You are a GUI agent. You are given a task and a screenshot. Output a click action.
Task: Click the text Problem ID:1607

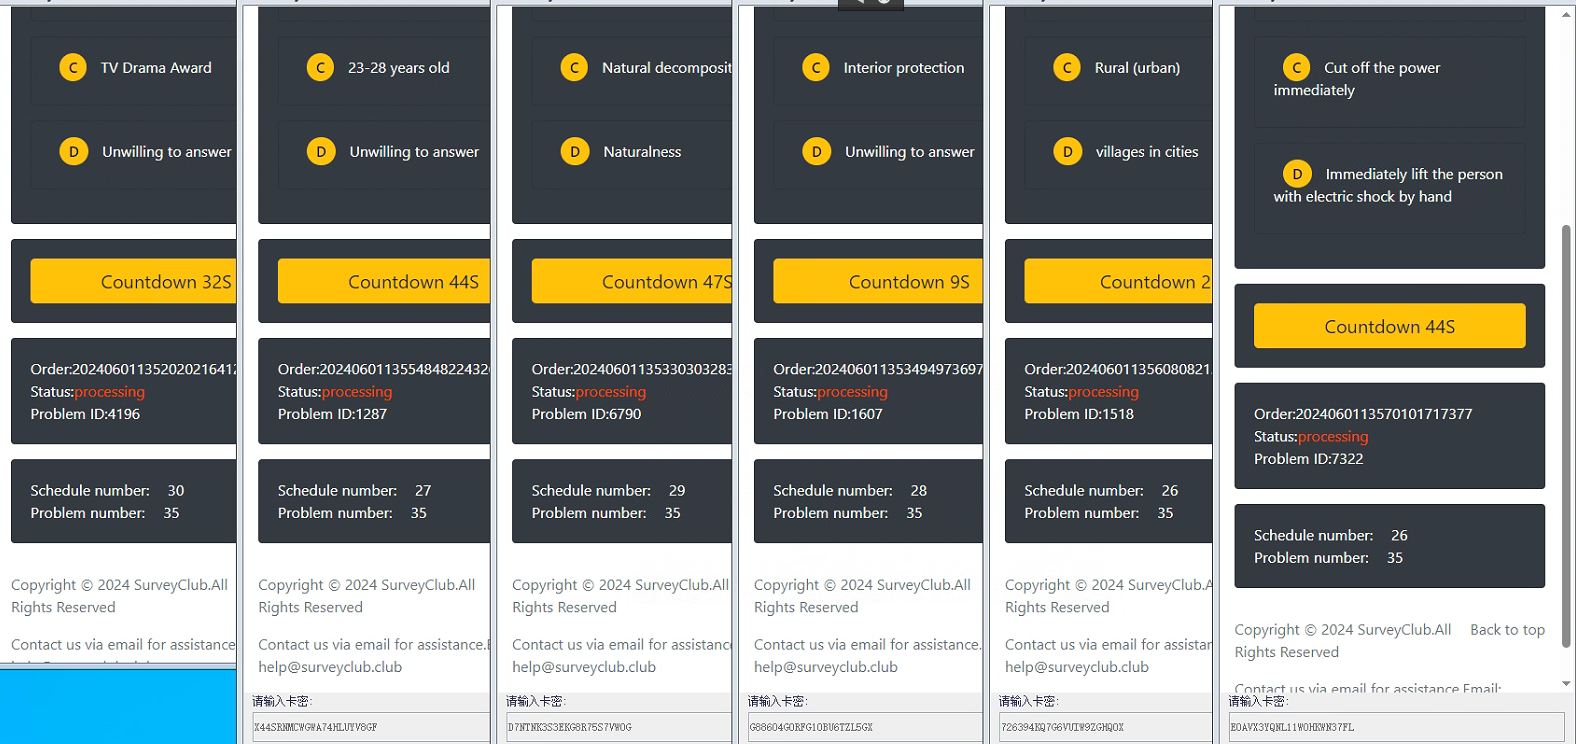828,414
